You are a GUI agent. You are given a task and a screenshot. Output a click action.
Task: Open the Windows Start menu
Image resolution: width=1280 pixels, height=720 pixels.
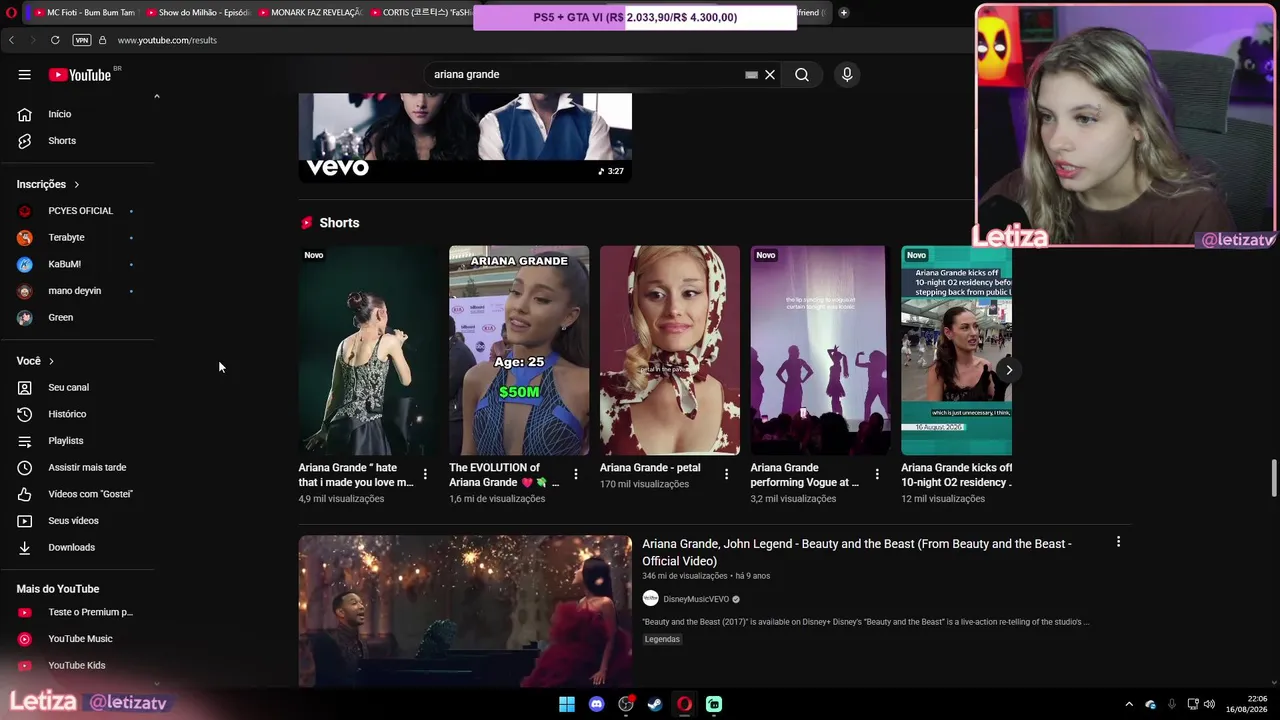point(567,704)
